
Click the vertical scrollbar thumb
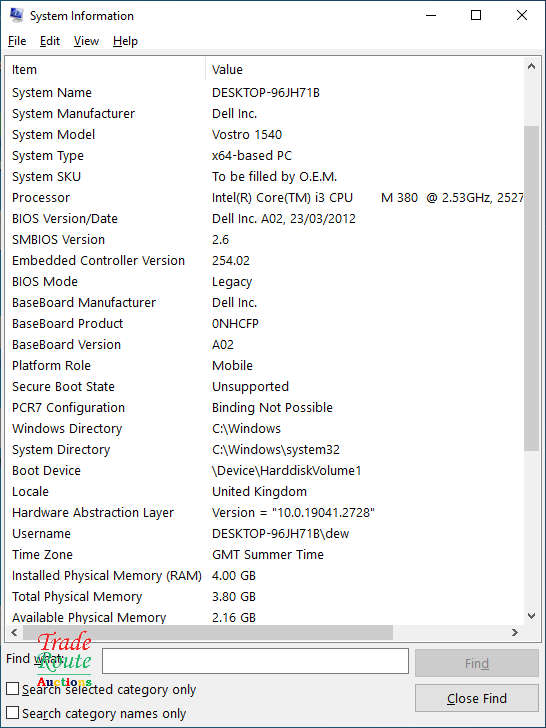pyautogui.click(x=532, y=288)
